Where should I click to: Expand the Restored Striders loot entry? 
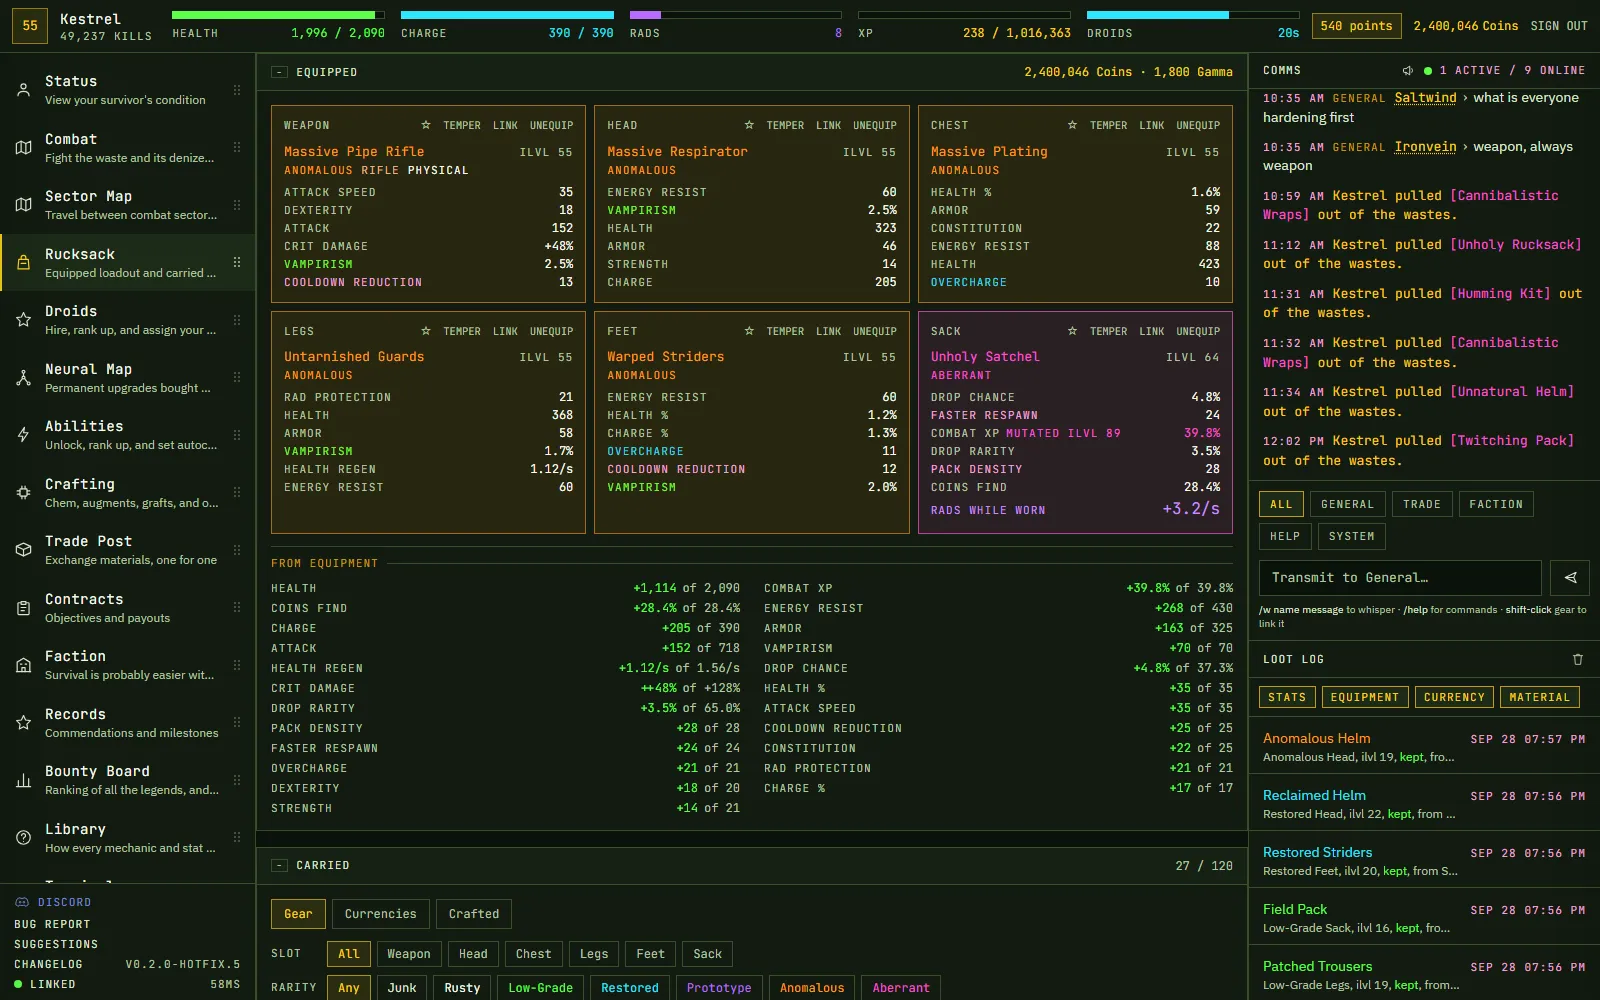(x=1424, y=861)
